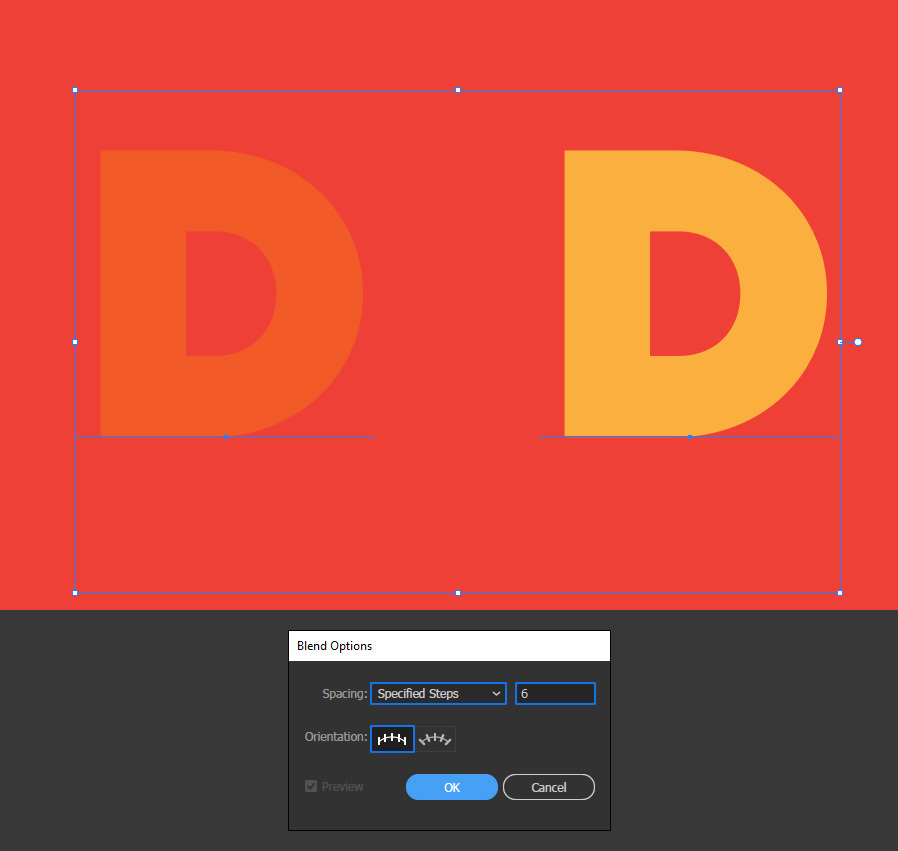
Task: Cancel the Blend Options dialog
Action: [549, 787]
